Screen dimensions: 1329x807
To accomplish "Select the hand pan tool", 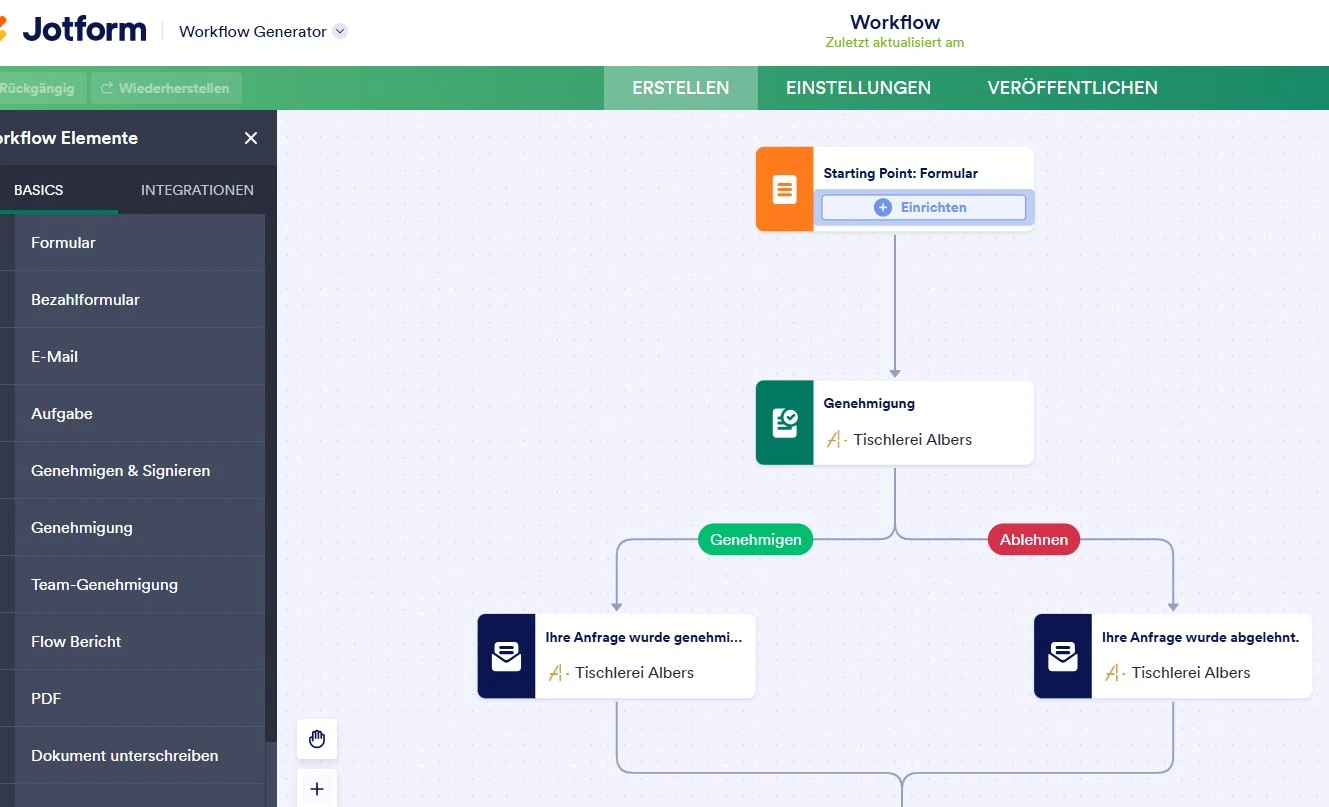I will click(x=317, y=739).
